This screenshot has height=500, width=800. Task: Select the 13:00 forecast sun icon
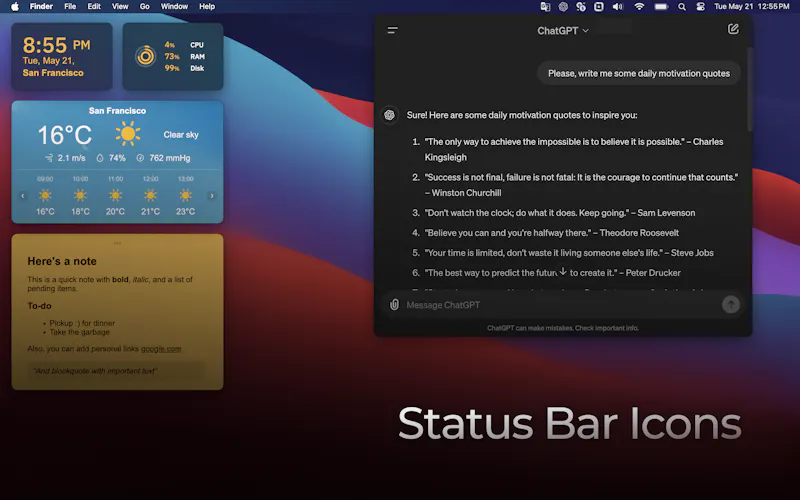click(186, 195)
